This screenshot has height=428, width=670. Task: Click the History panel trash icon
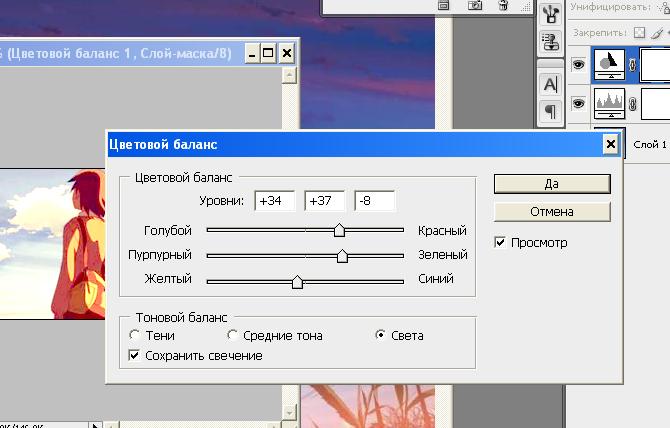[503, 6]
